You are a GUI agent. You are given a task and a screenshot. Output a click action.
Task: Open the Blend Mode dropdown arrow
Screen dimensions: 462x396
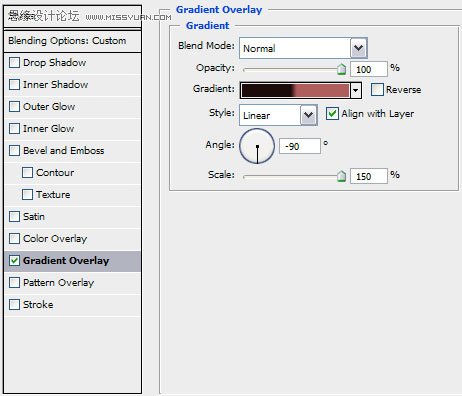pyautogui.click(x=358, y=48)
